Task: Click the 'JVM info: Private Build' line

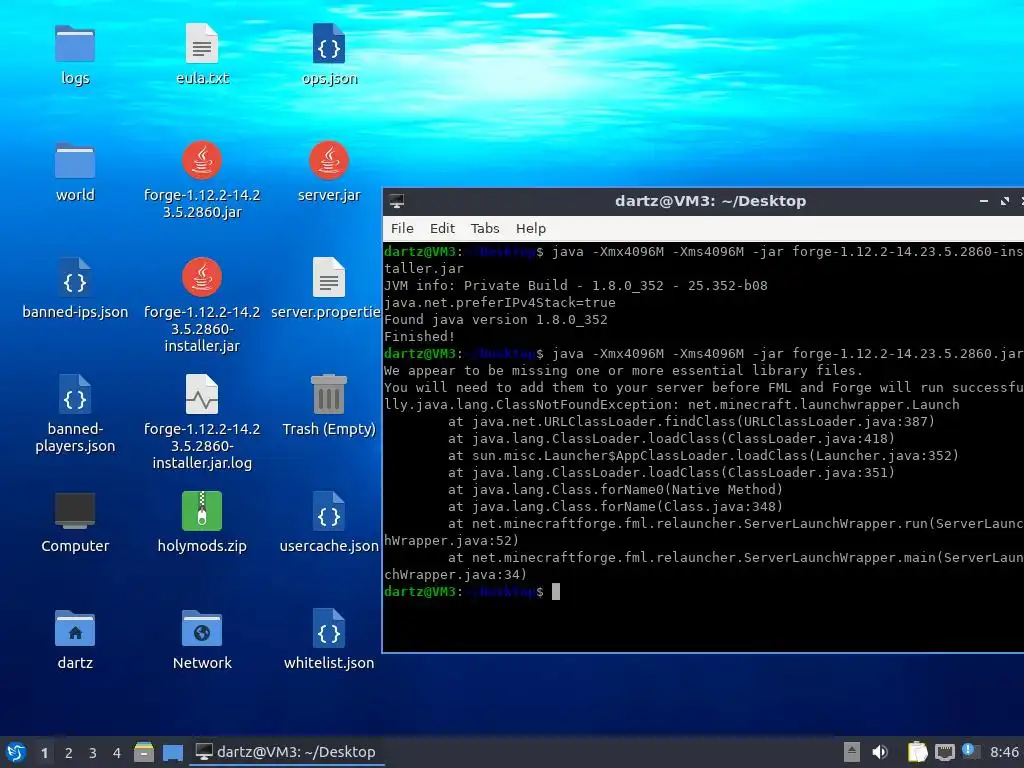Action: click(575, 286)
